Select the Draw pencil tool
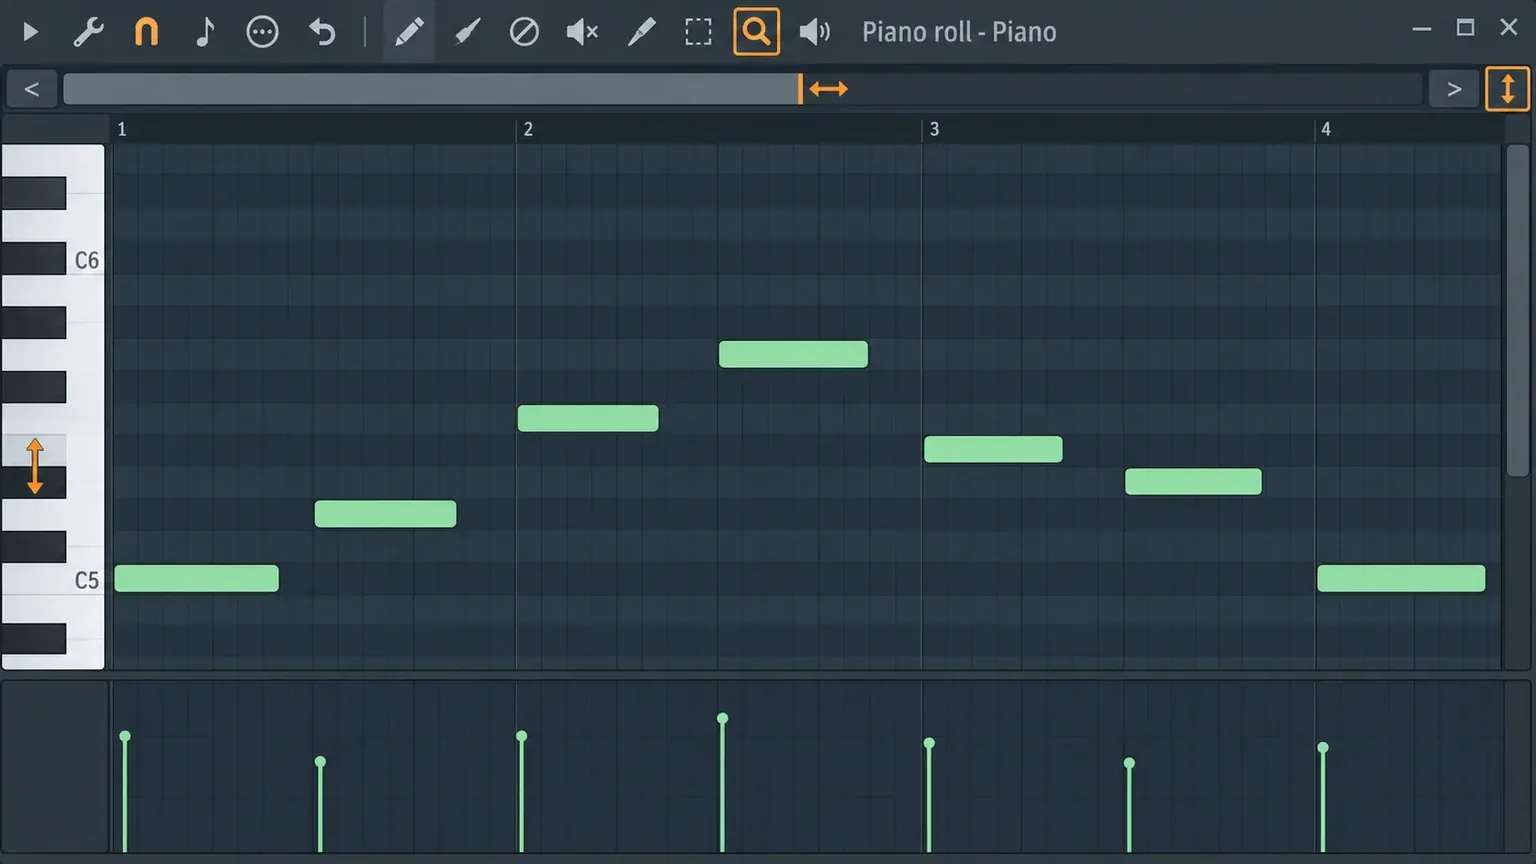This screenshot has width=1536, height=864. (408, 32)
